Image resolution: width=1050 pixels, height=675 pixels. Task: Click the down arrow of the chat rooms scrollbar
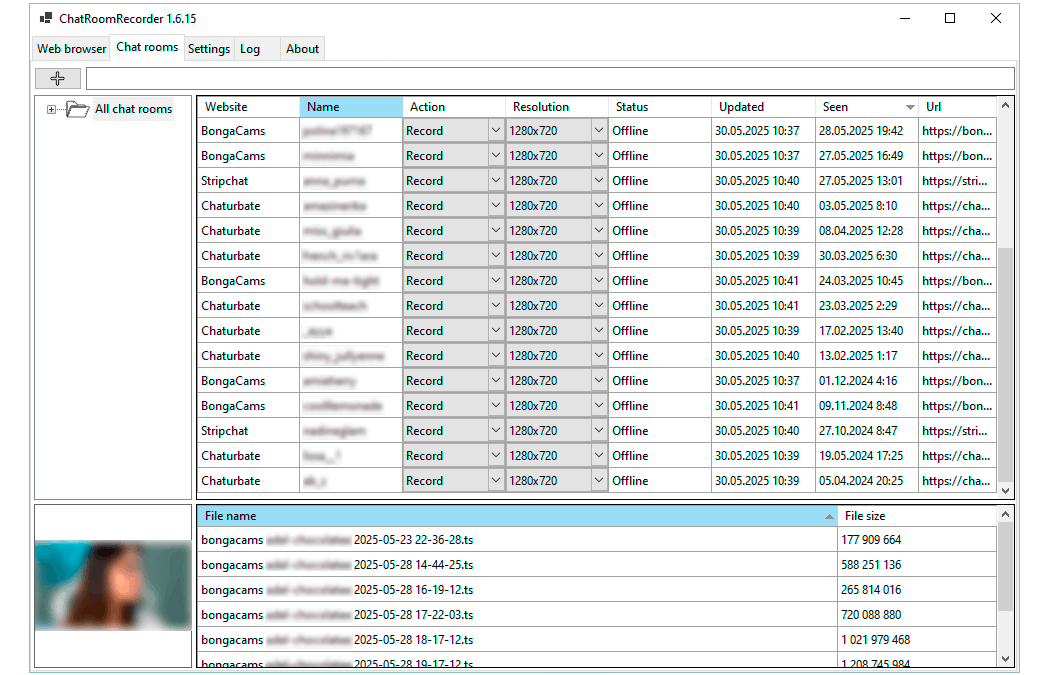(x=1006, y=490)
